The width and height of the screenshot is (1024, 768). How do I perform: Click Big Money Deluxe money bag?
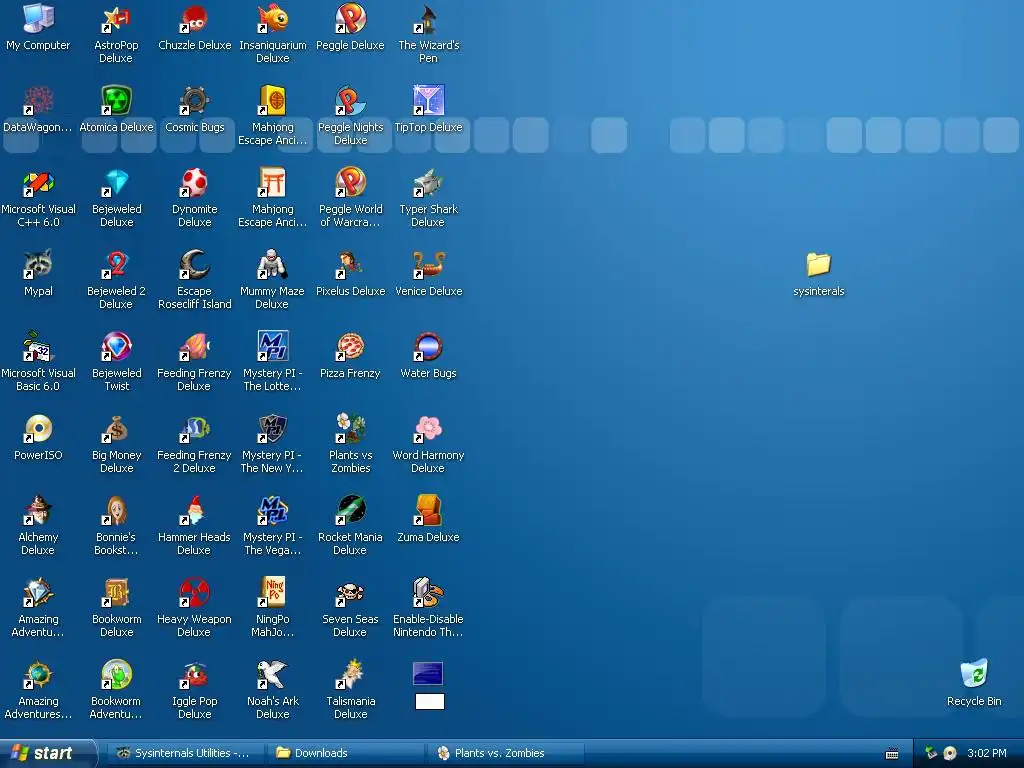[x=116, y=429]
